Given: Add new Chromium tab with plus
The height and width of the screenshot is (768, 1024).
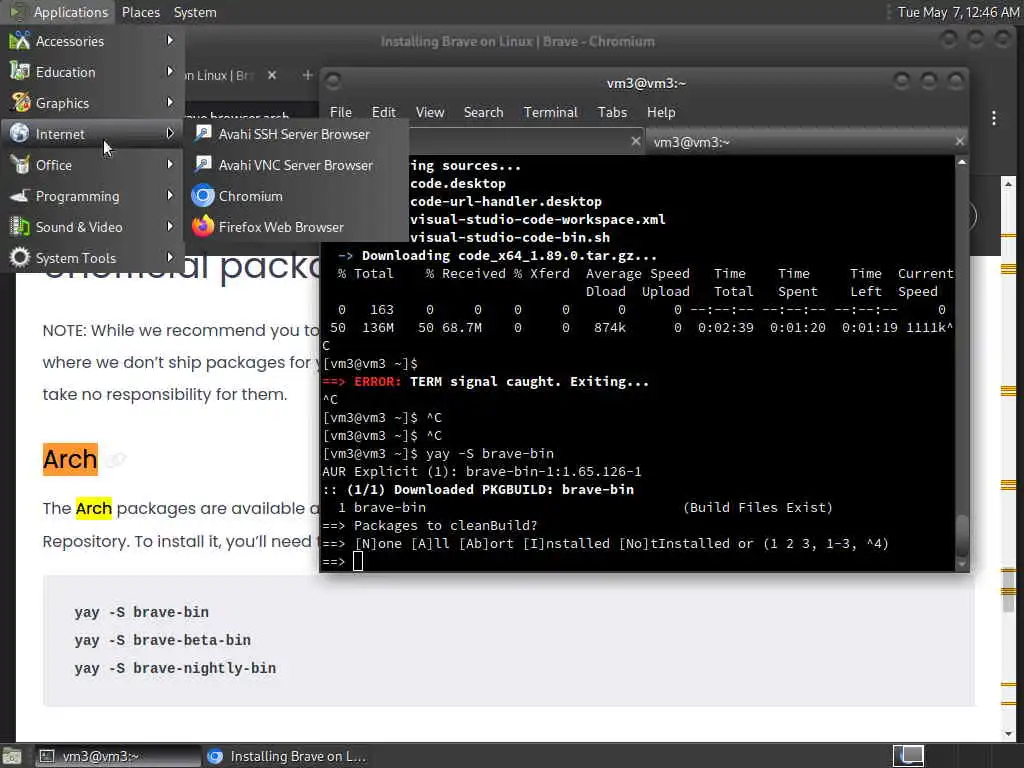Looking at the screenshot, I should 307,75.
